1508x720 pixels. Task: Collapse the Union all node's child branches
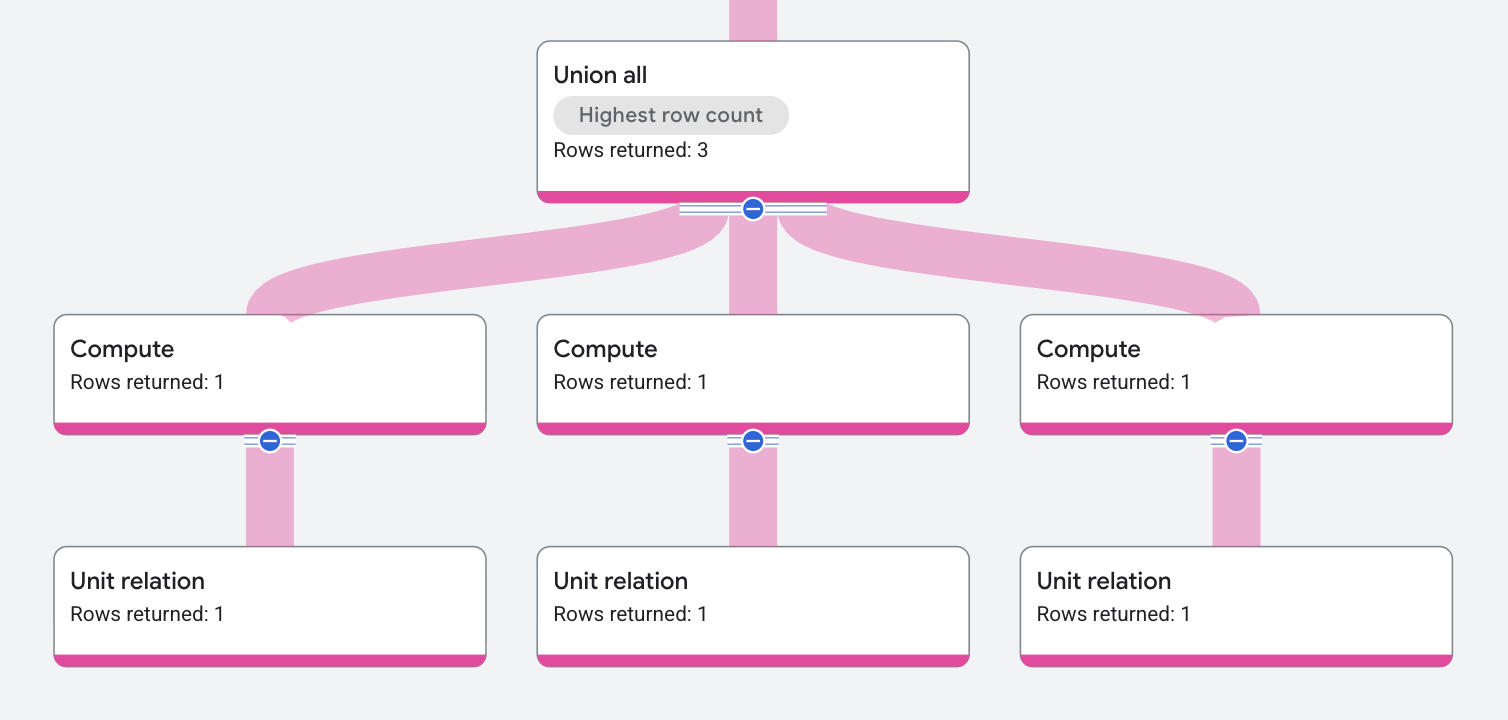click(752, 209)
